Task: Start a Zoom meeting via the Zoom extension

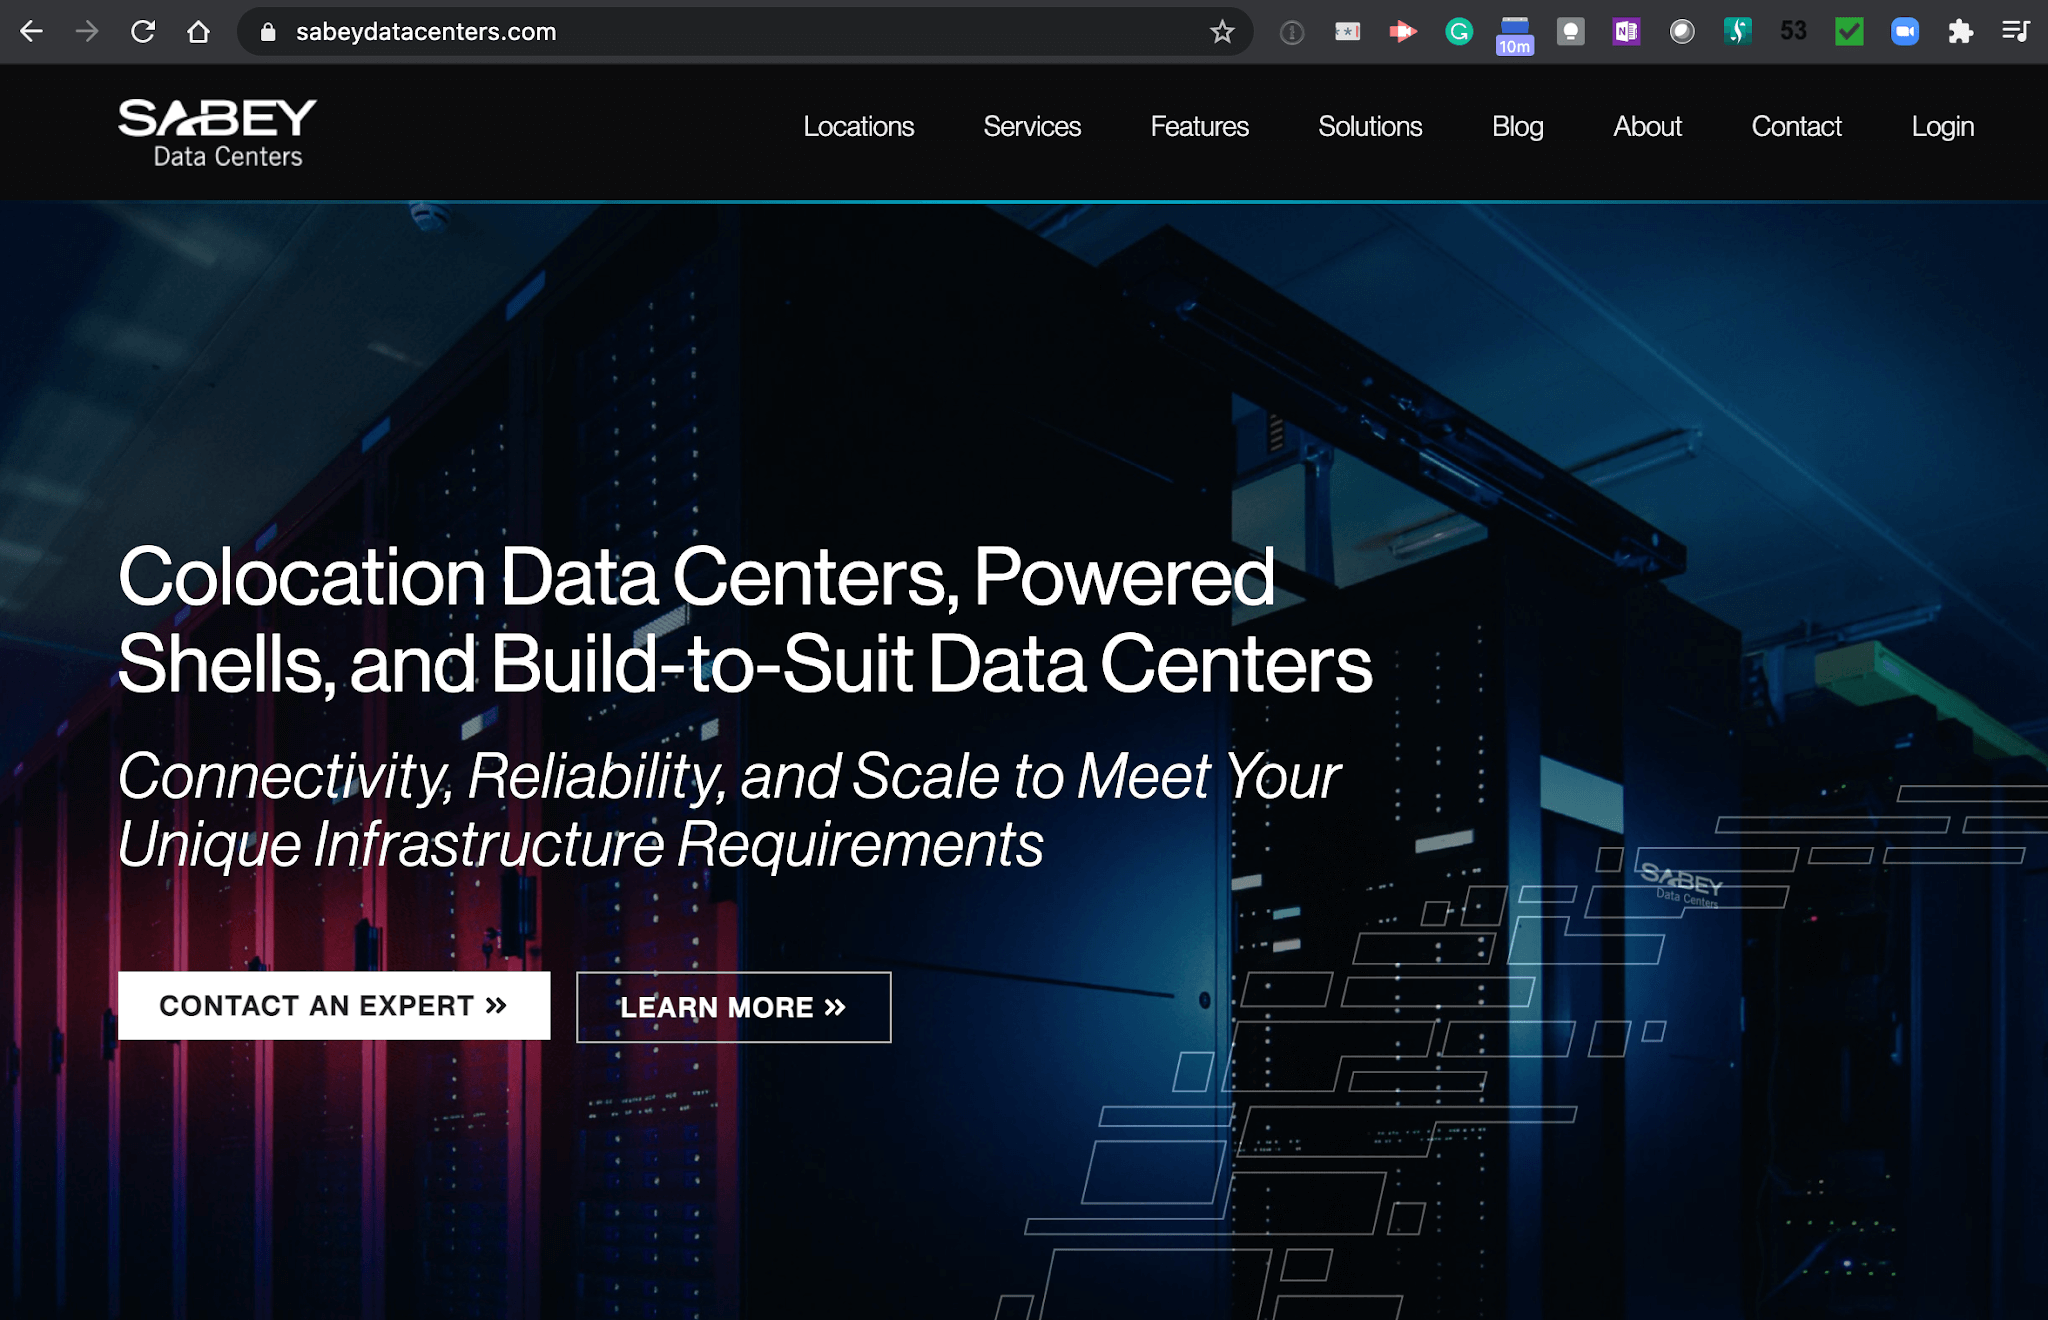Action: [x=1905, y=31]
